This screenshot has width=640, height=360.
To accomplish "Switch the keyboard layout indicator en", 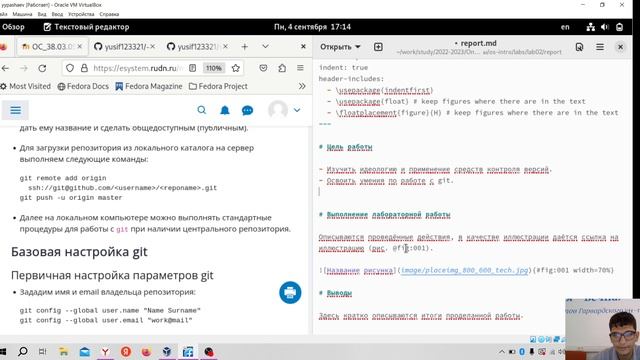I will click(x=565, y=27).
